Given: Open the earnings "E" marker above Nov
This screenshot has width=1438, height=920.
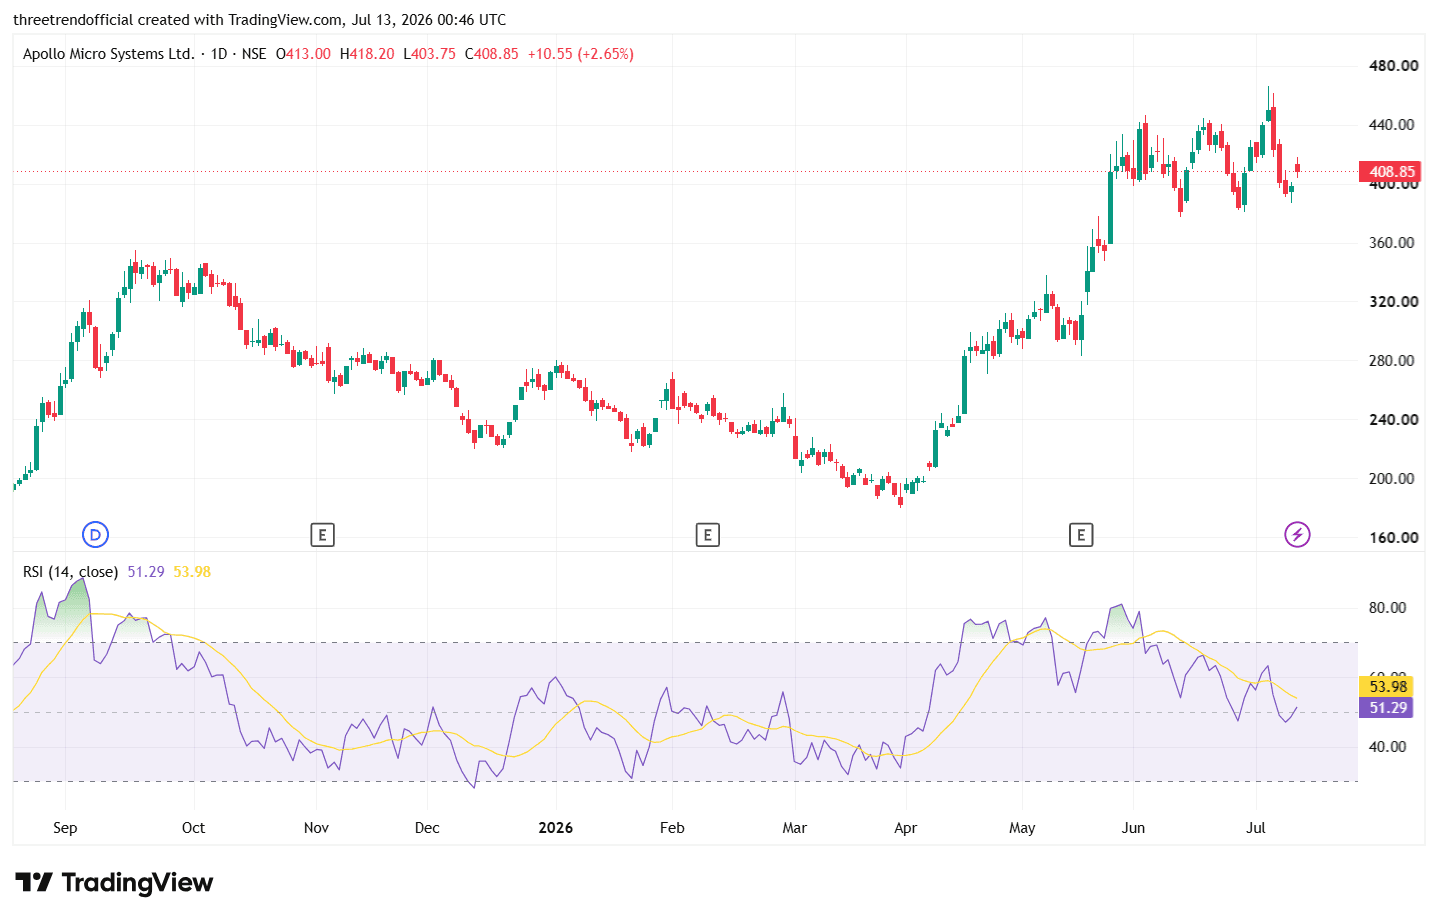Looking at the screenshot, I should coord(322,535).
